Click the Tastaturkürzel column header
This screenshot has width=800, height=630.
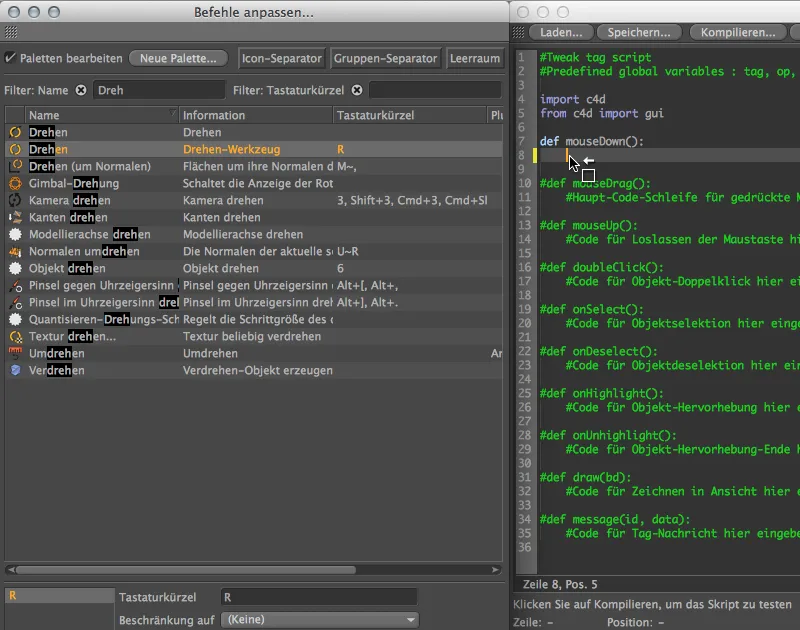click(409, 115)
